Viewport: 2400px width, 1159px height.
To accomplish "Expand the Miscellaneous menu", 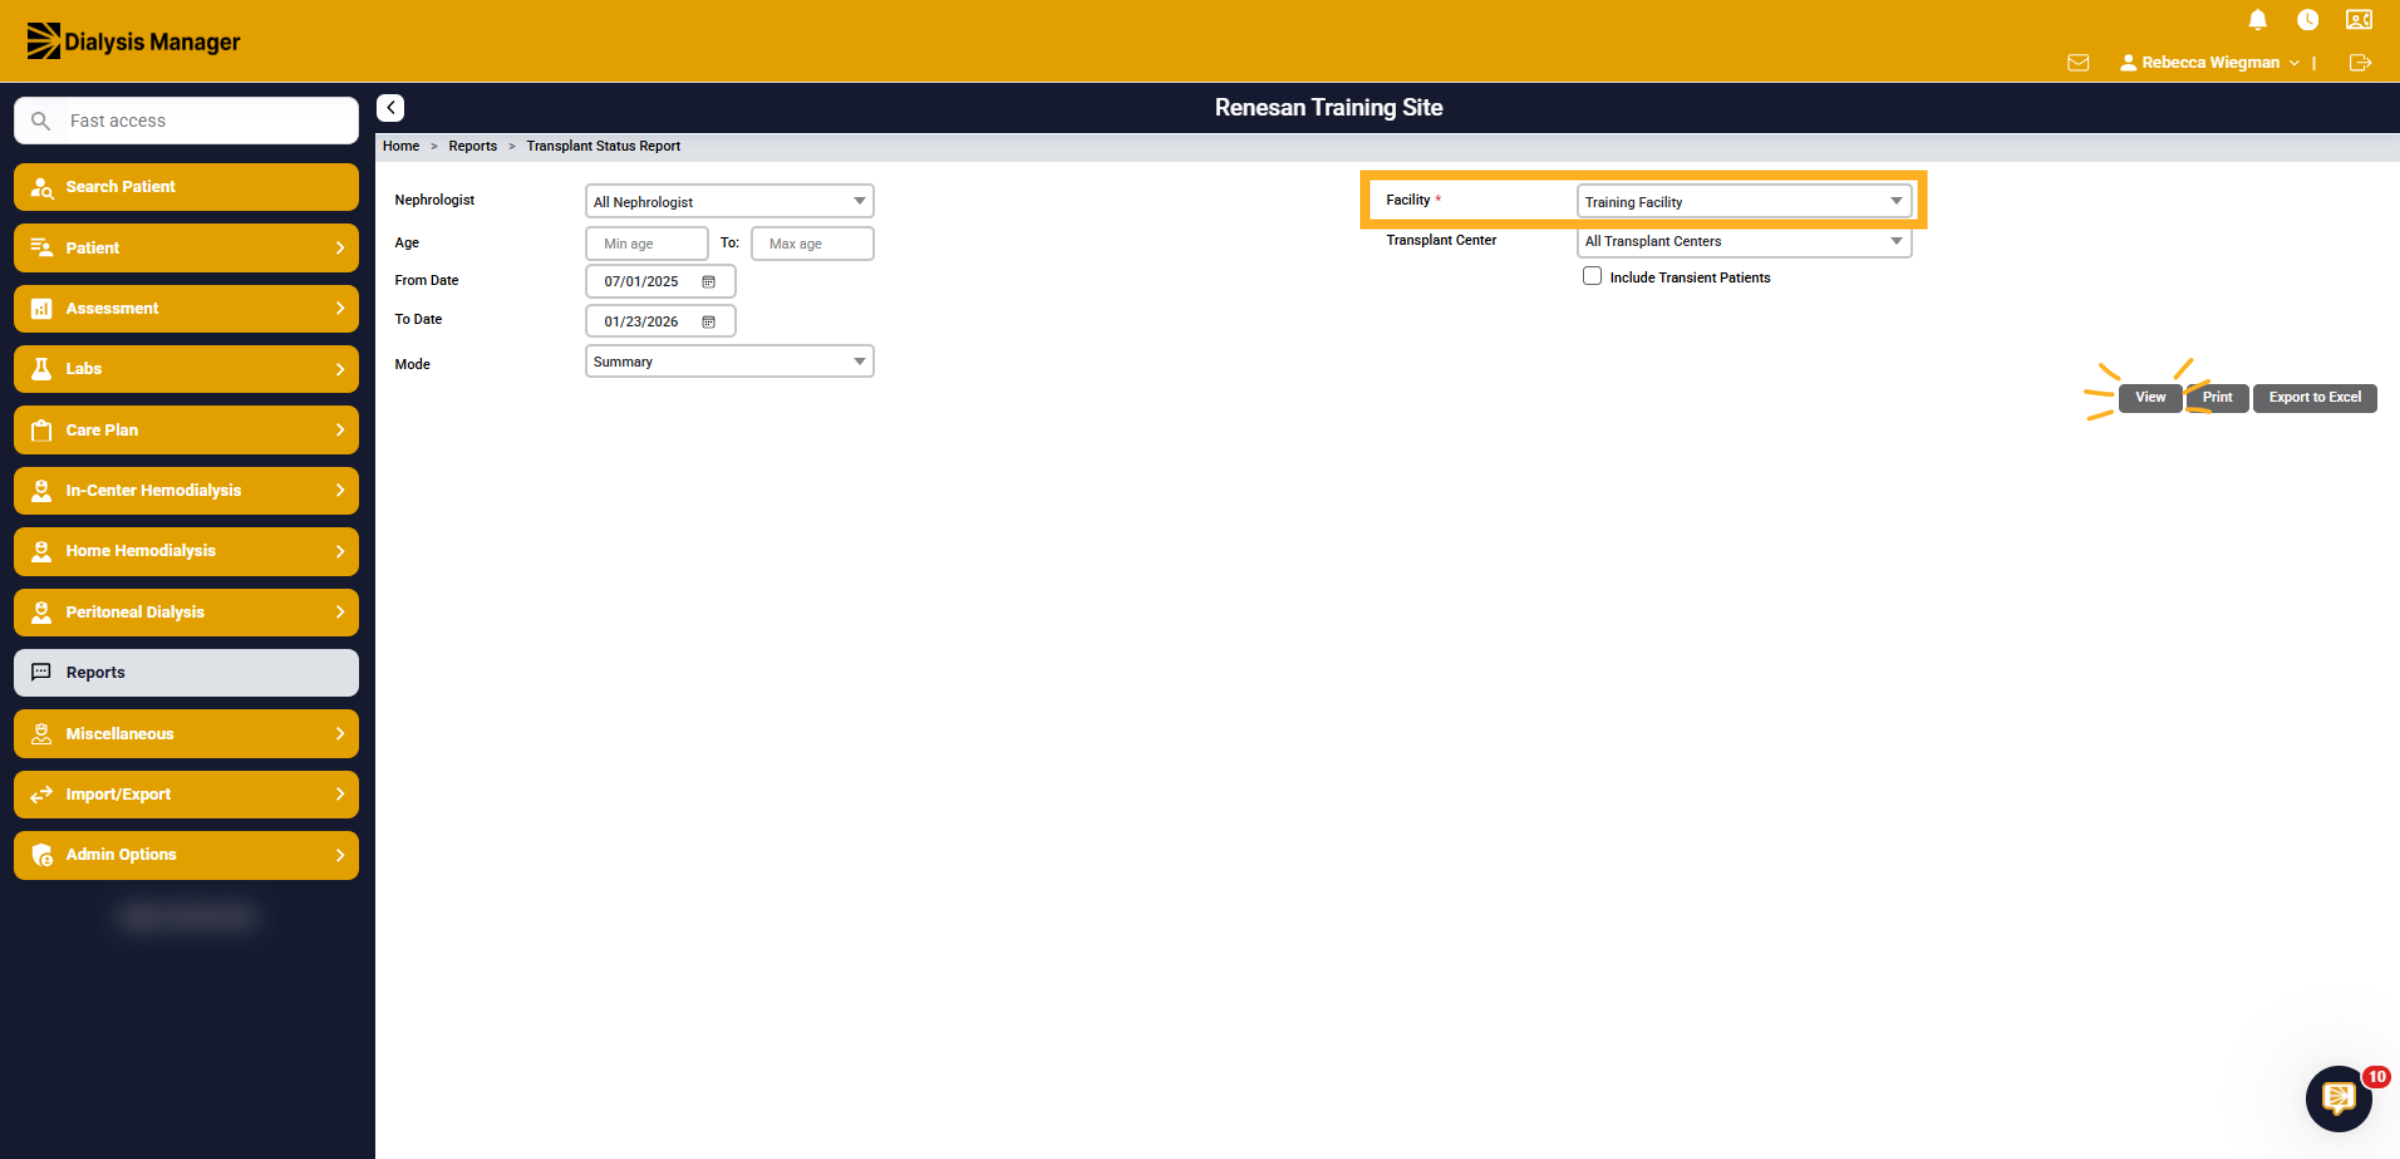I will click(186, 733).
